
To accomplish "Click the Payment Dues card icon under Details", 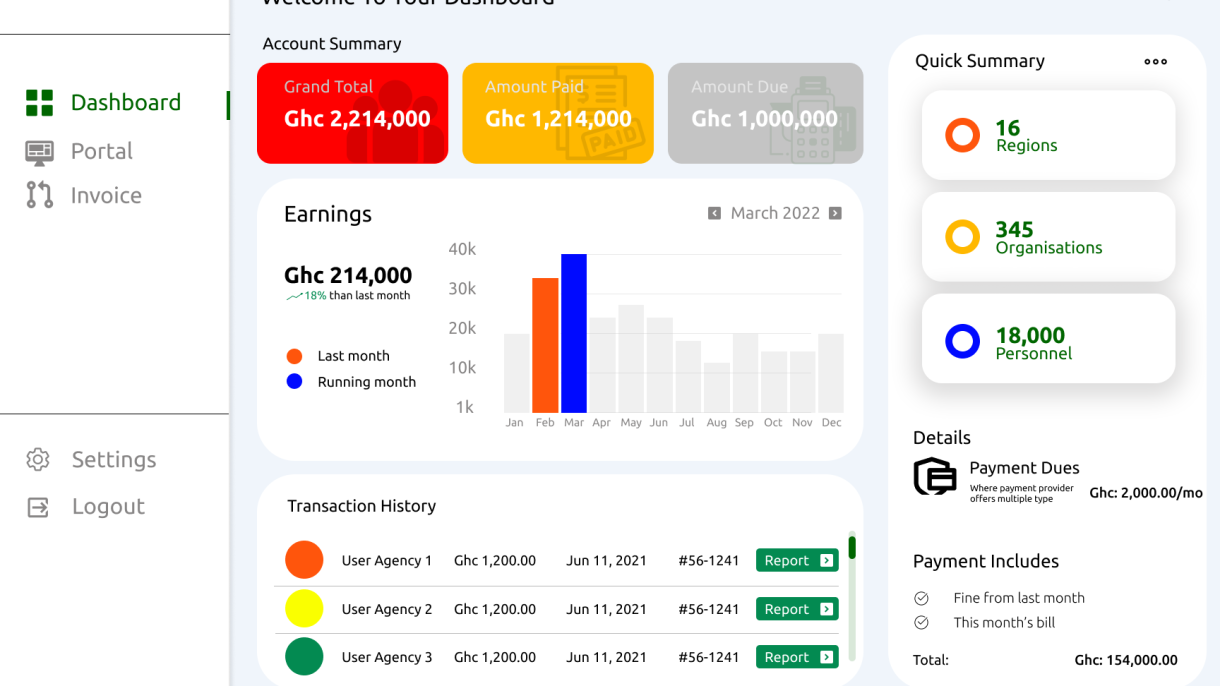I will point(935,478).
